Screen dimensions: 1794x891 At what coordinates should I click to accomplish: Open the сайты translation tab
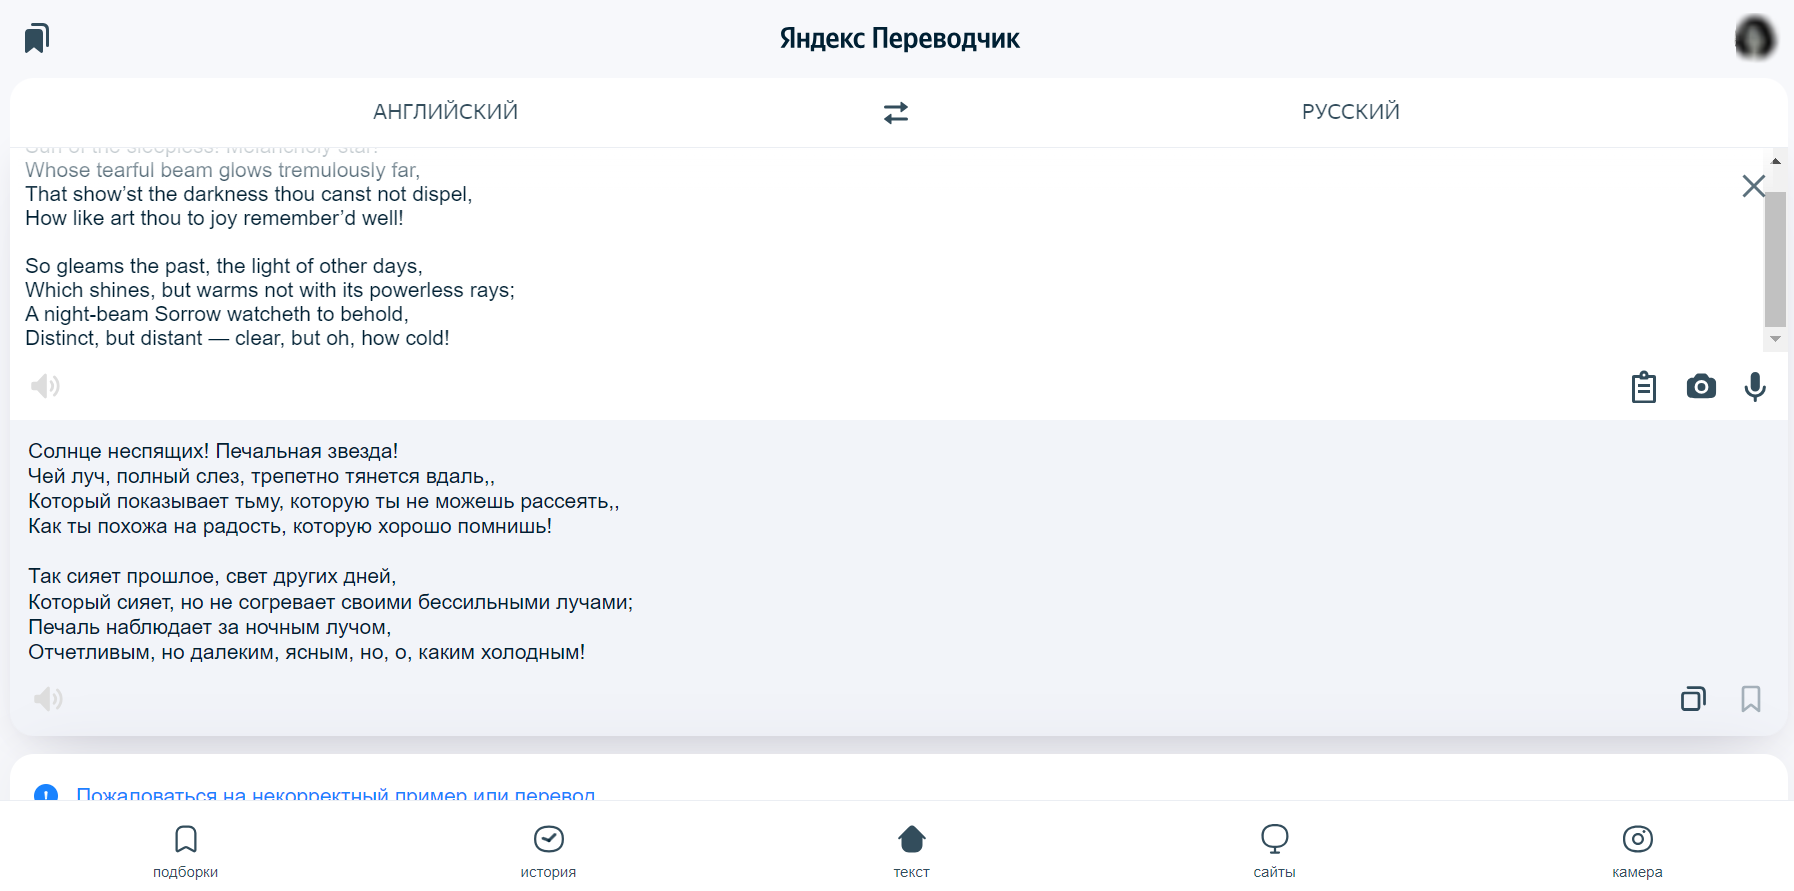[1275, 851]
